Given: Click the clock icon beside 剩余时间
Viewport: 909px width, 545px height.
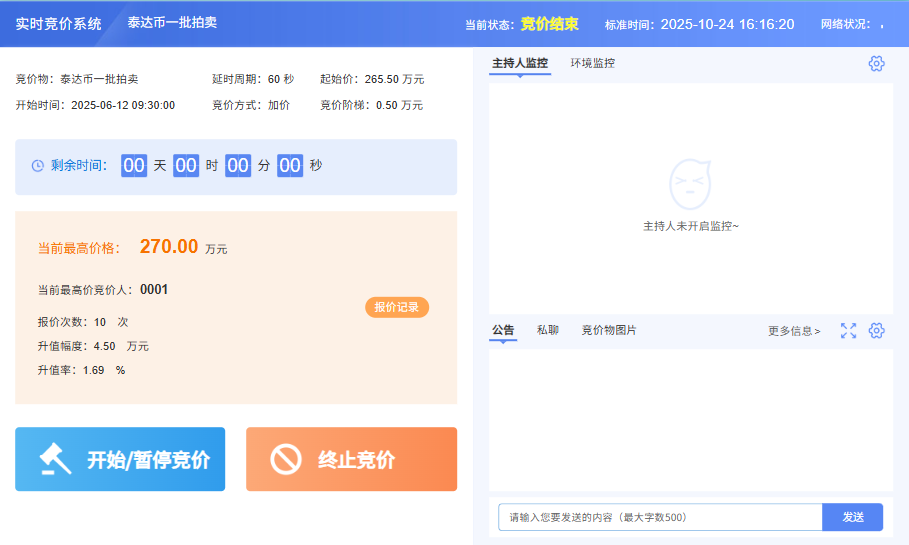Looking at the screenshot, I should tap(38, 166).
